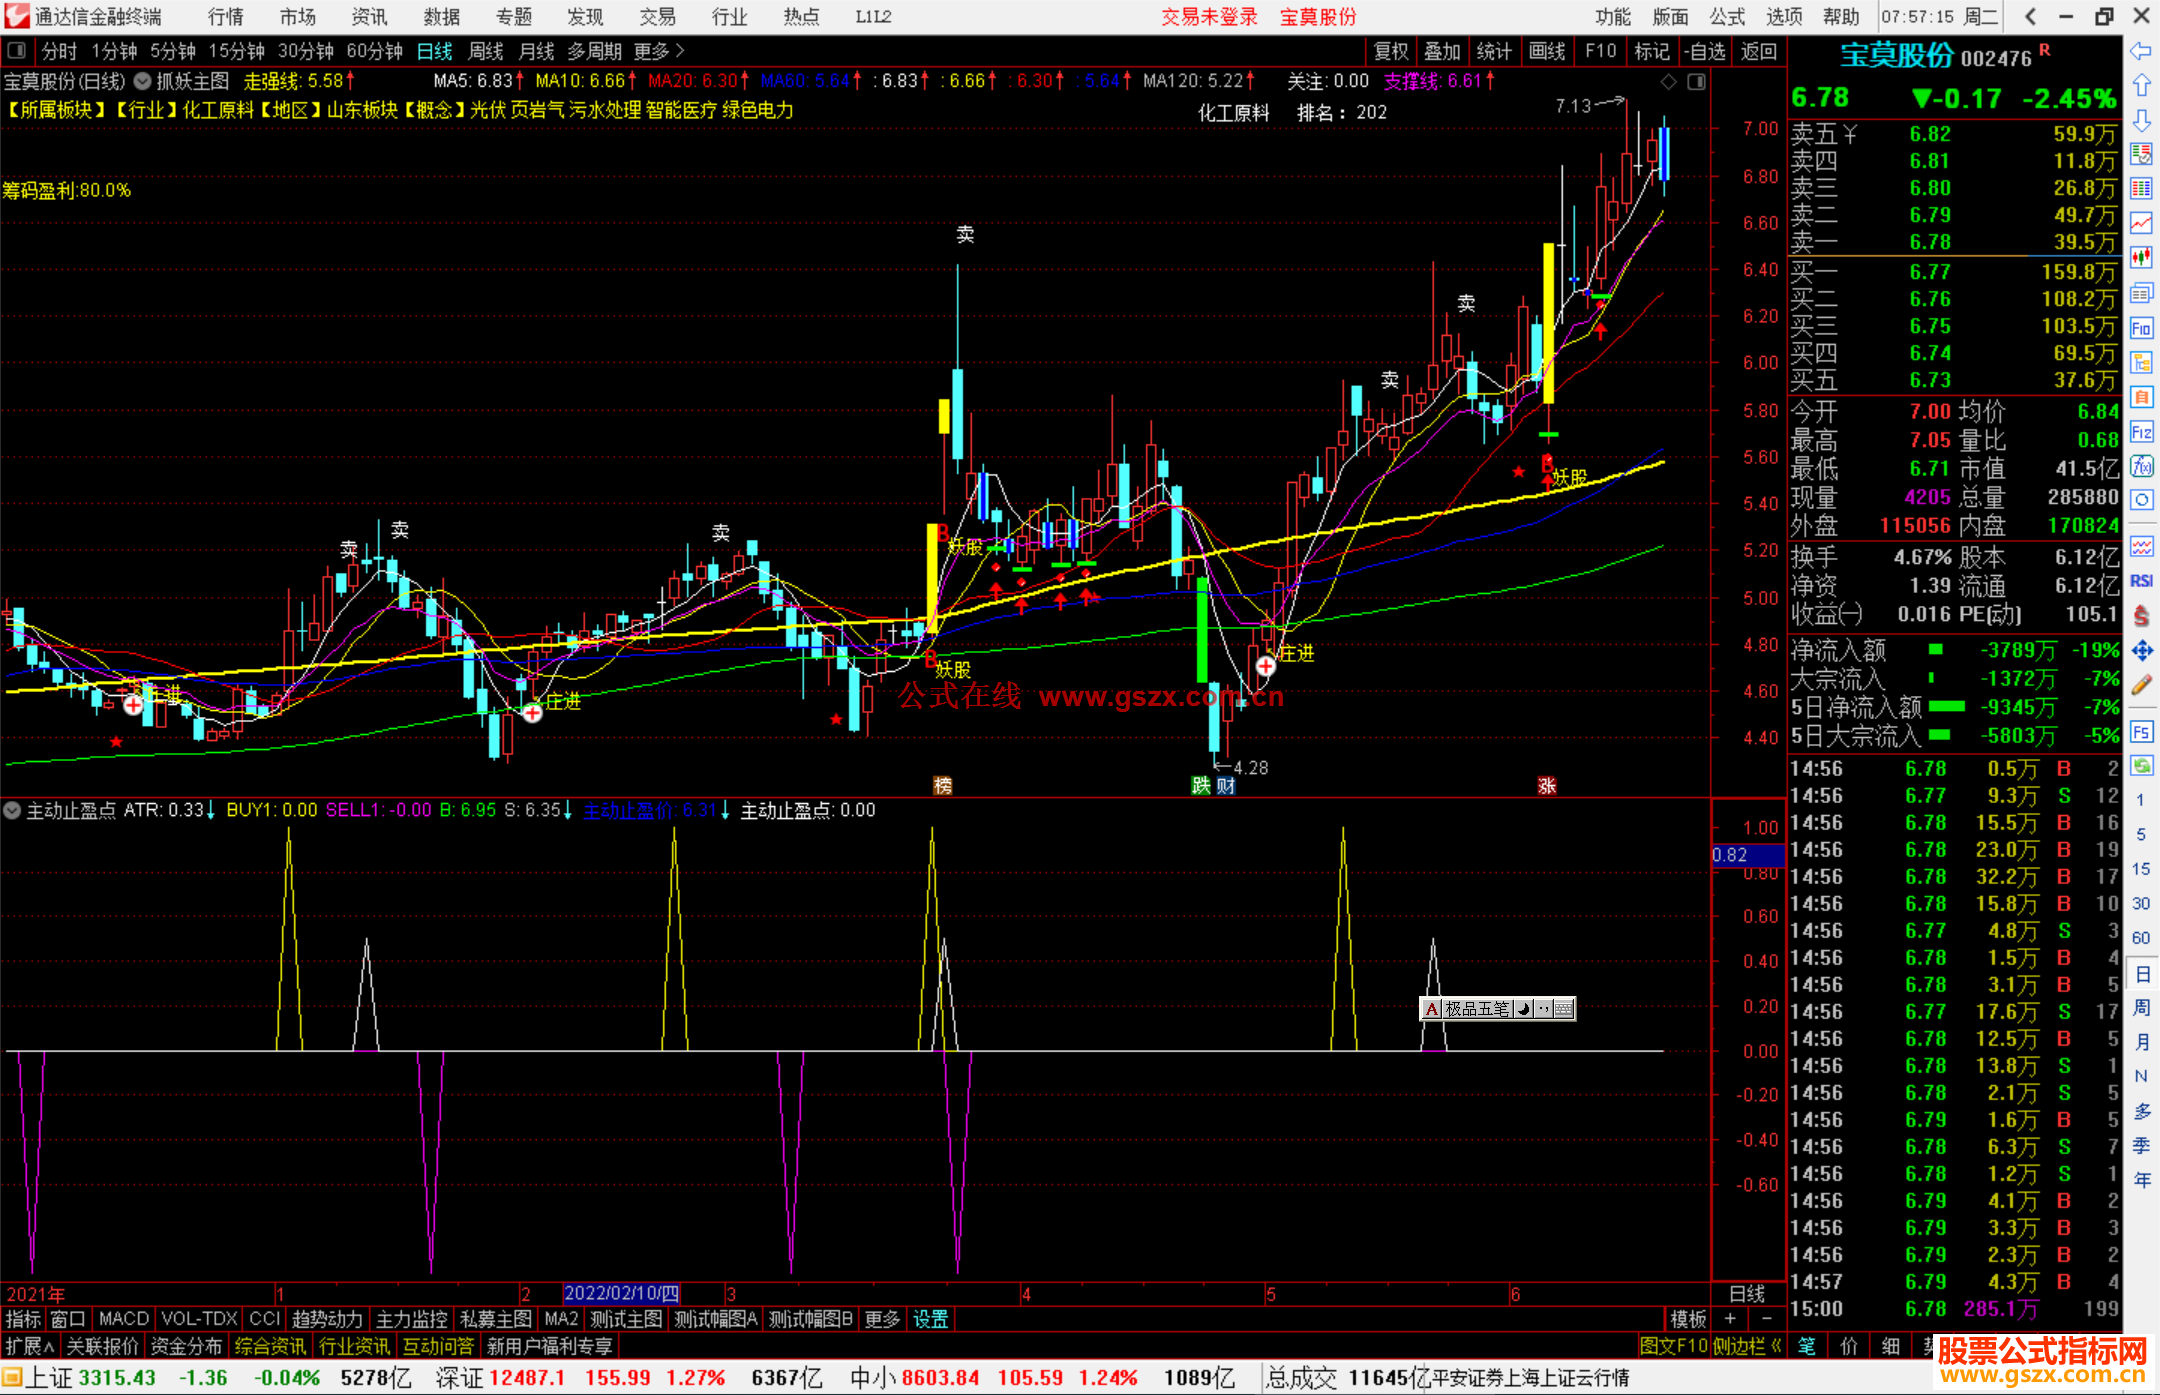The width and height of the screenshot is (2160, 1395).
Task: Select the 笔 tick detail tab
Action: [1807, 1346]
